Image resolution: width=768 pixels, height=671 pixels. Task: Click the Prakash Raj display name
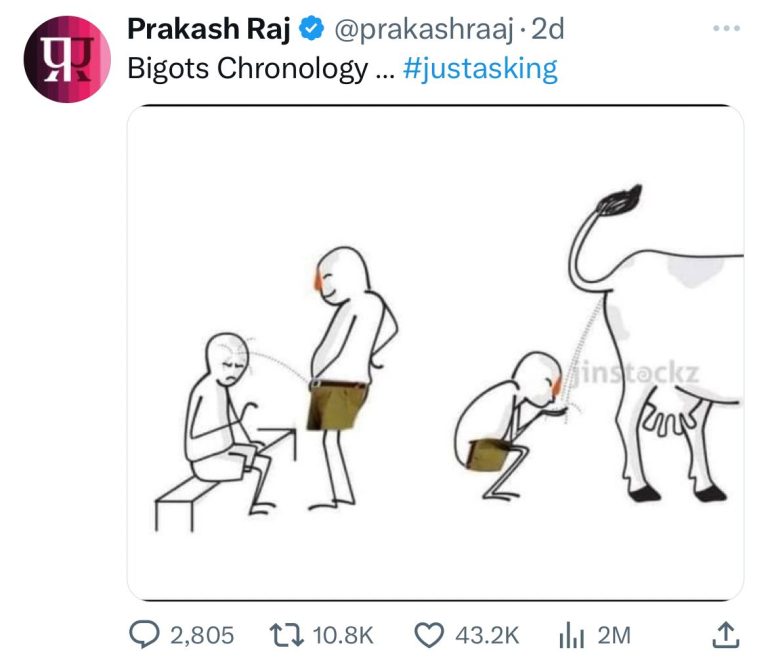(x=209, y=30)
